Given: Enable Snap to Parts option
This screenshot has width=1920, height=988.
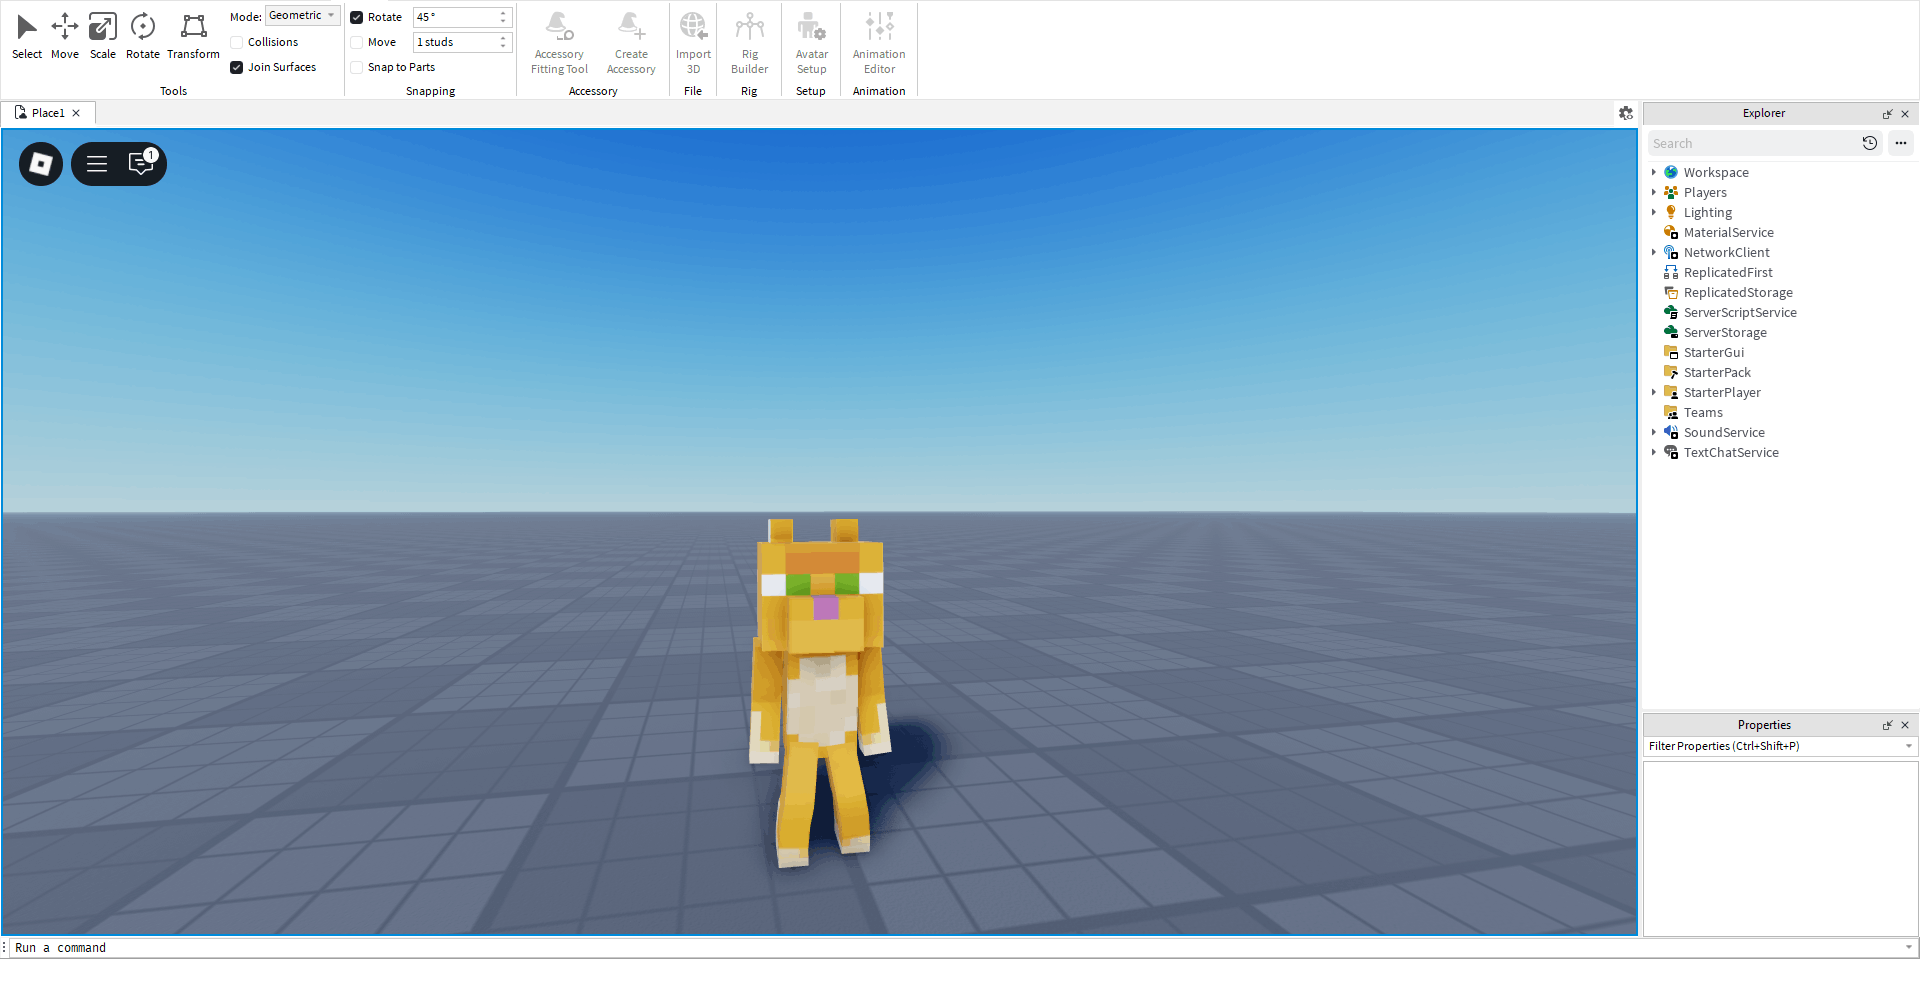Looking at the screenshot, I should coord(357,67).
